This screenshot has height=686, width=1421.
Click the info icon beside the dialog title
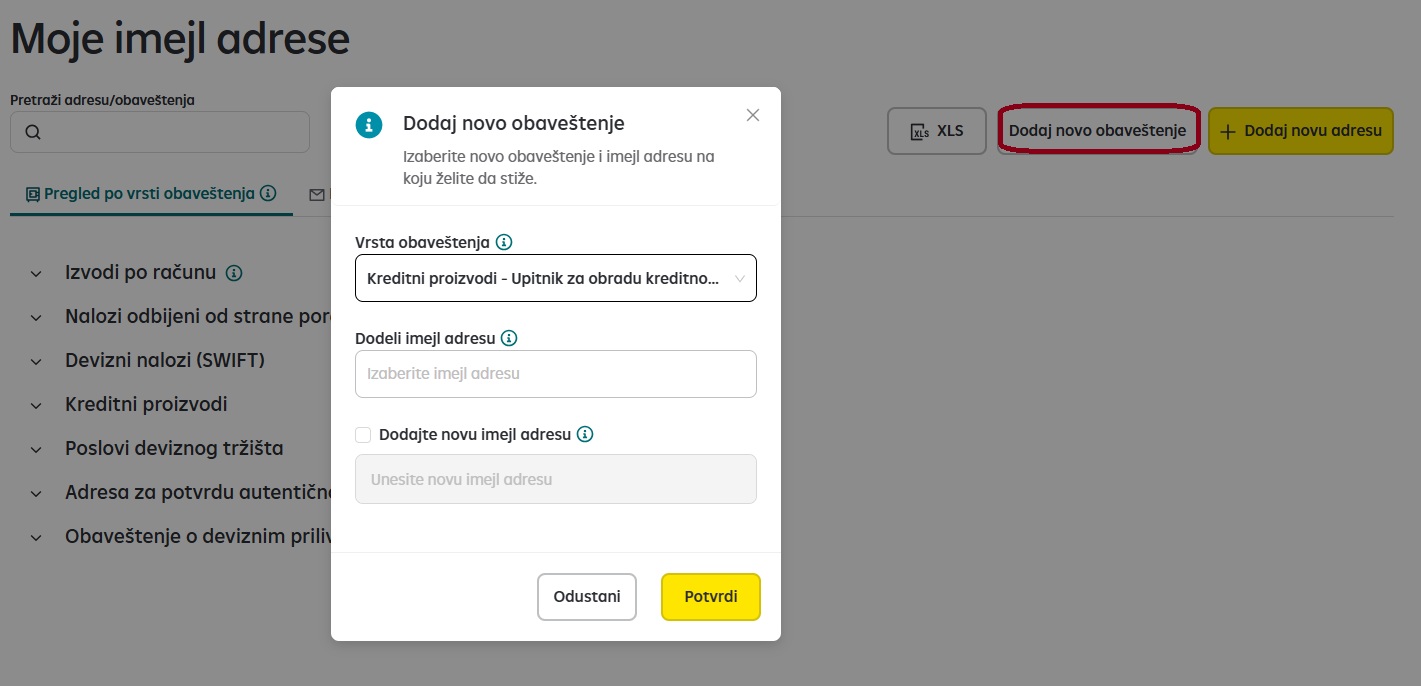(368, 124)
